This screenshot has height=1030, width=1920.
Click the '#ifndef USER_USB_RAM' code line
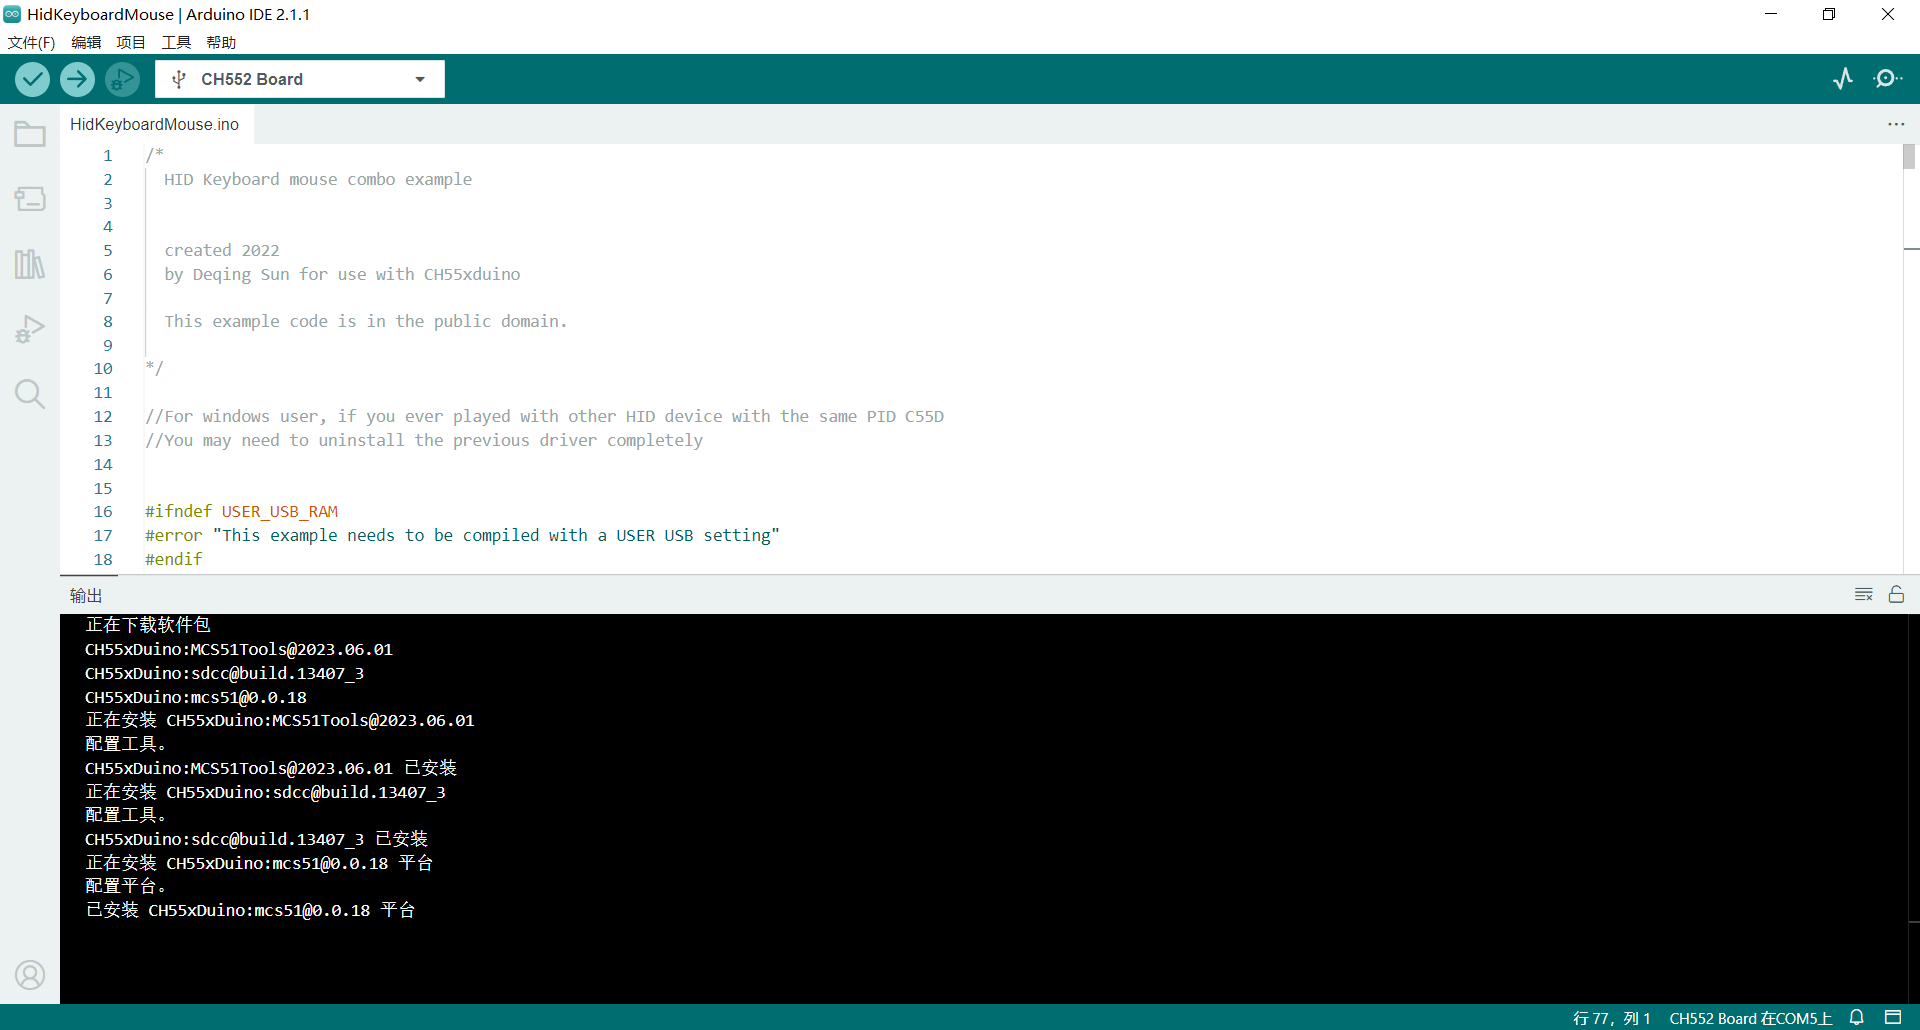(241, 511)
